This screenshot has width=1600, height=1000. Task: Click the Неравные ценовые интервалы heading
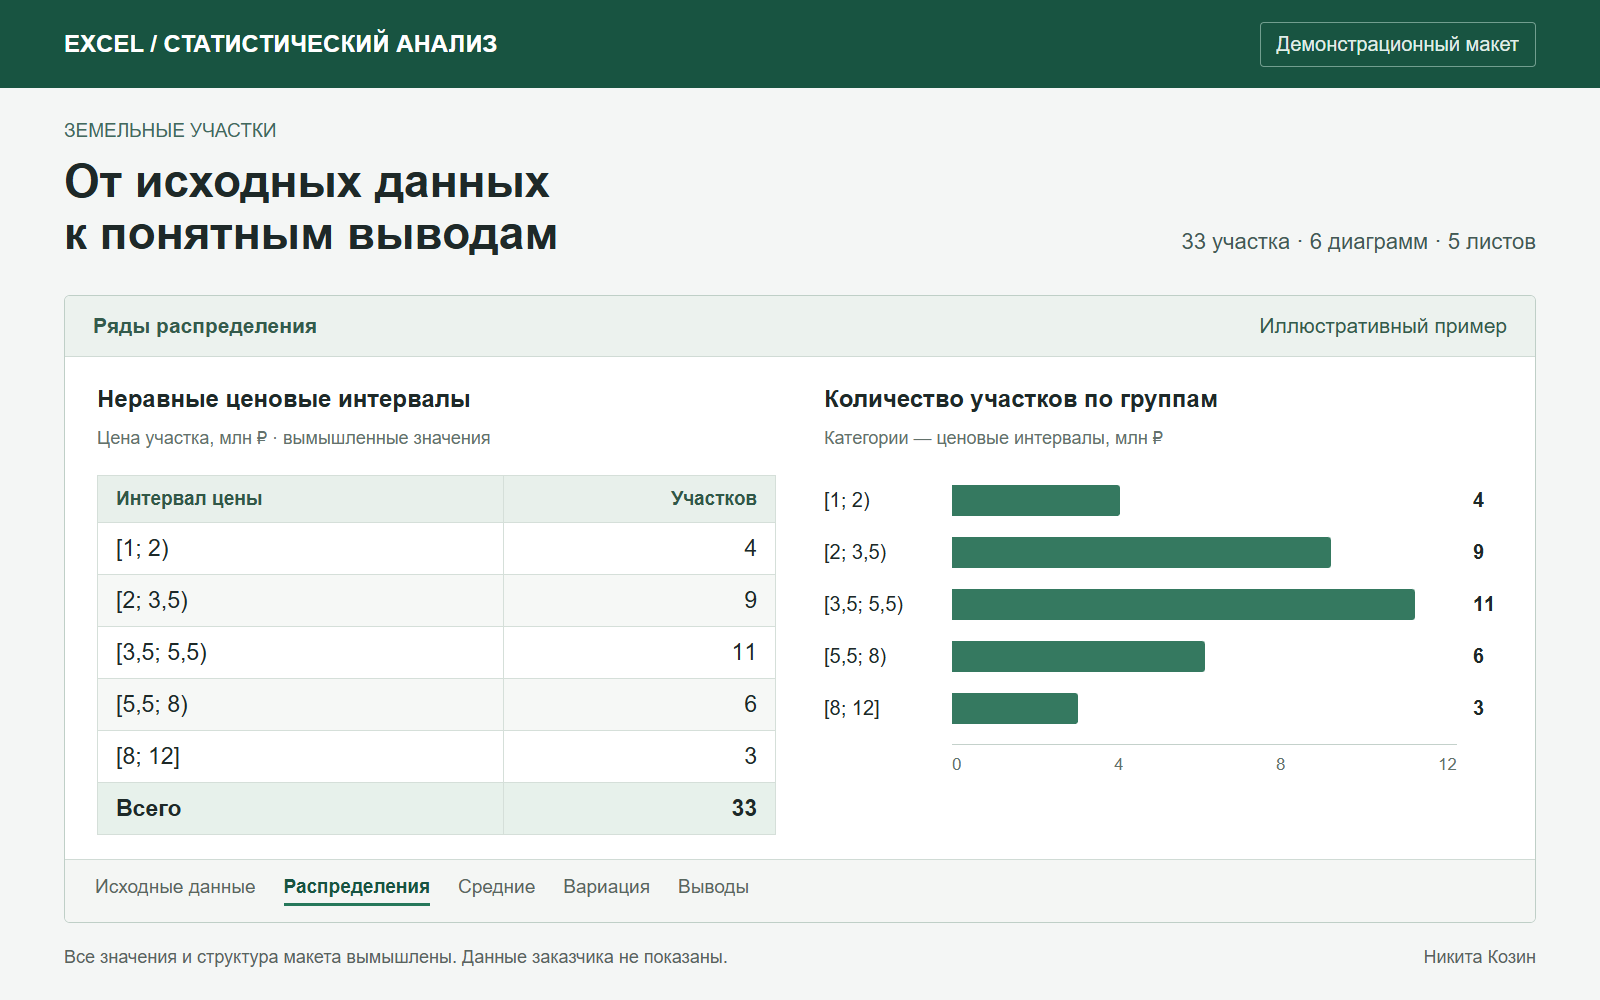284,399
